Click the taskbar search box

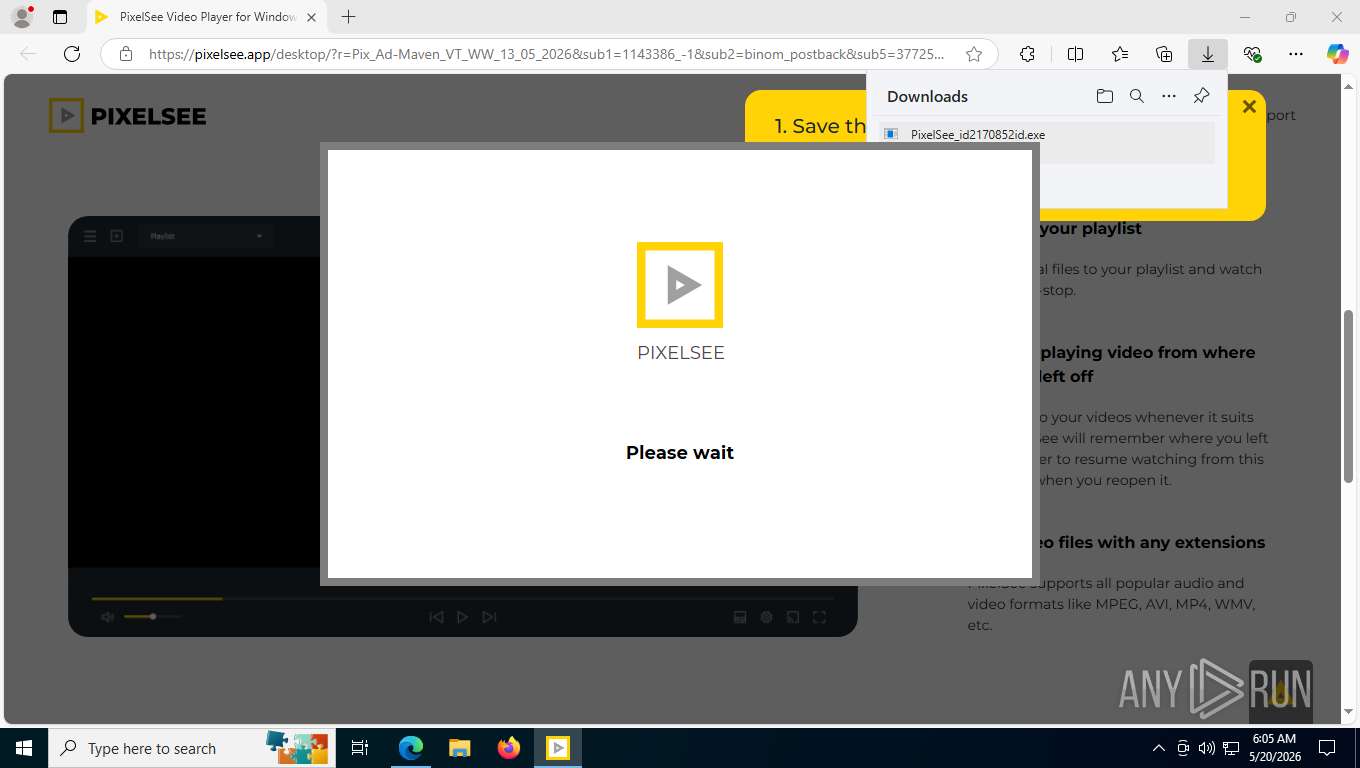coord(191,748)
